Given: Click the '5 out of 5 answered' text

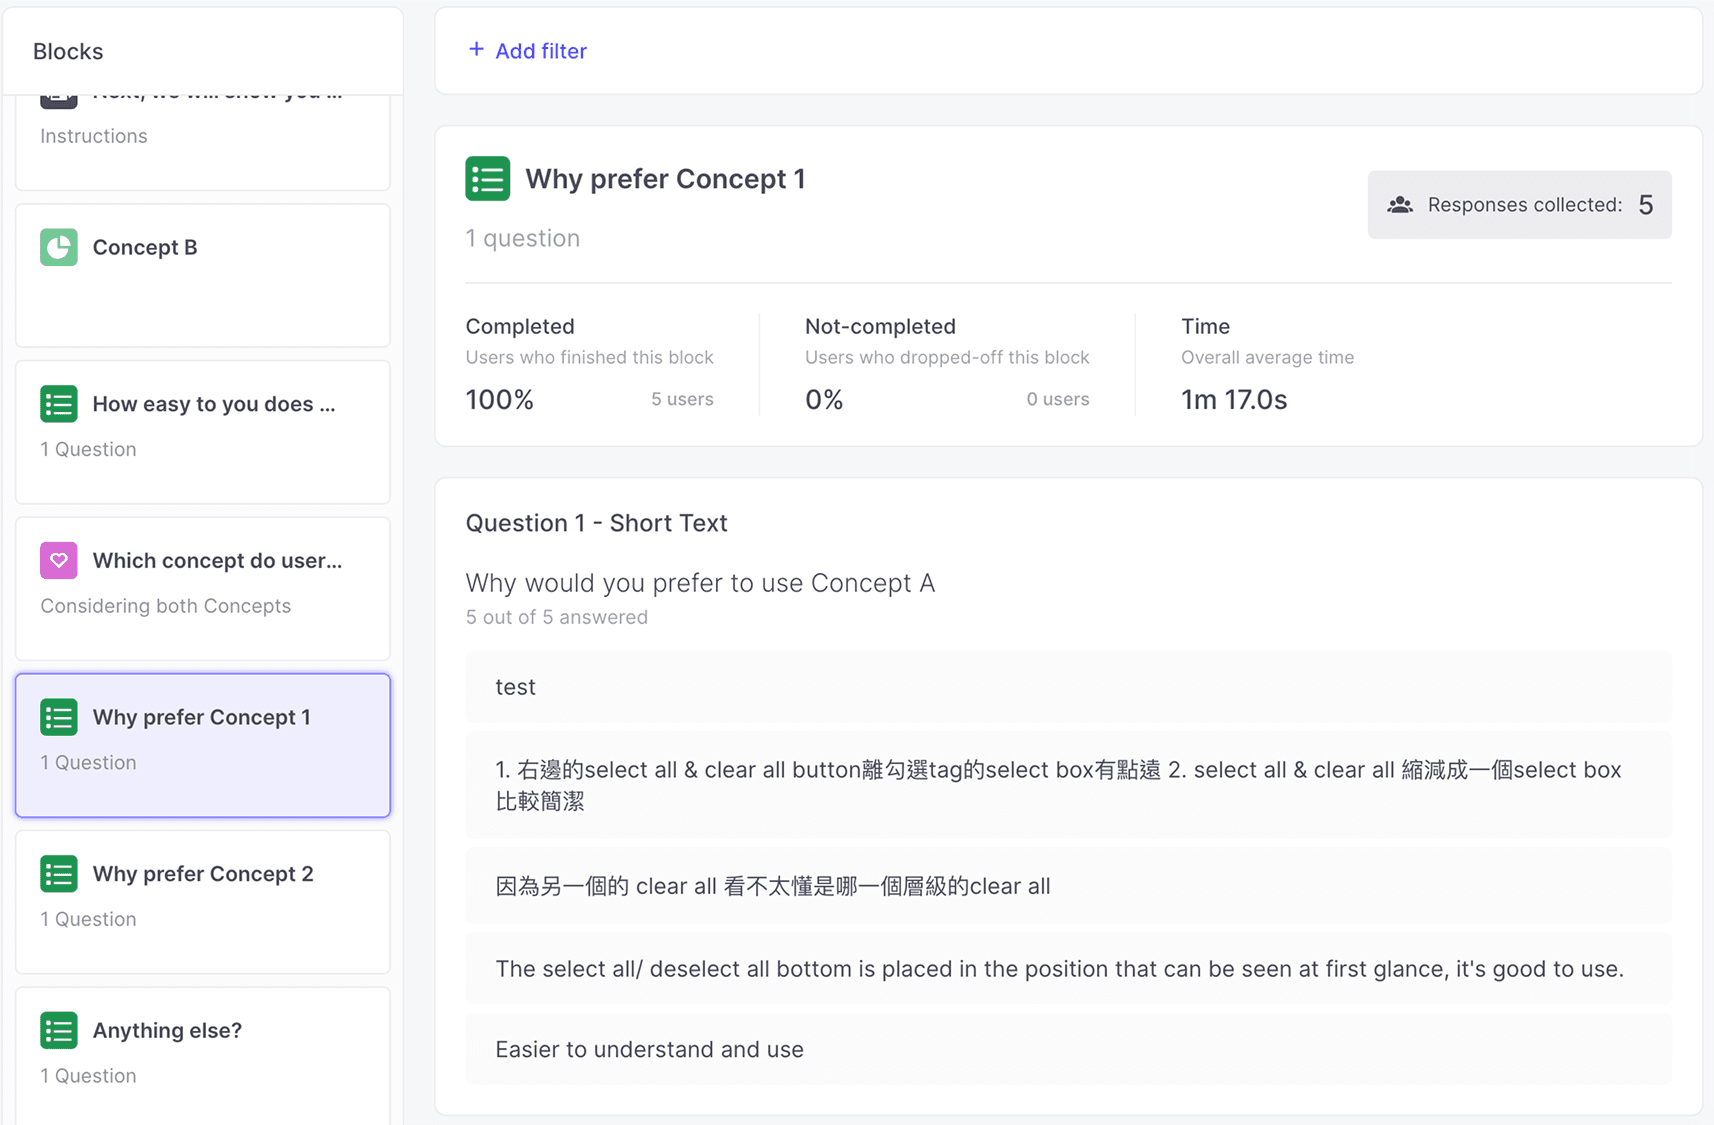Looking at the screenshot, I should pos(557,617).
